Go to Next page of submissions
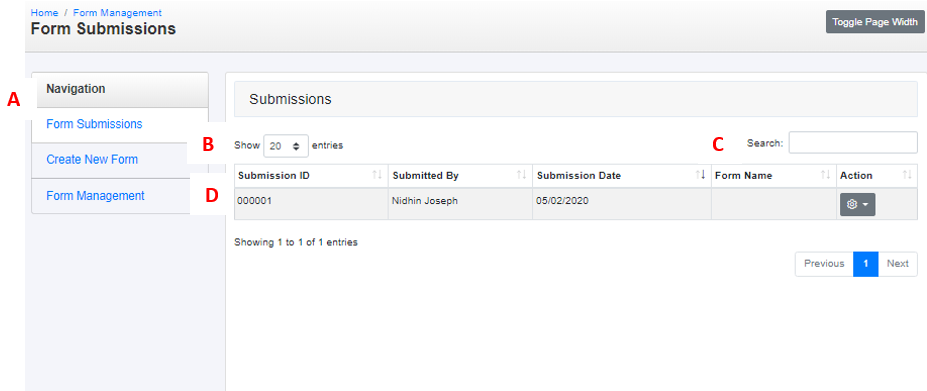The height and width of the screenshot is (391, 927). tap(897, 264)
